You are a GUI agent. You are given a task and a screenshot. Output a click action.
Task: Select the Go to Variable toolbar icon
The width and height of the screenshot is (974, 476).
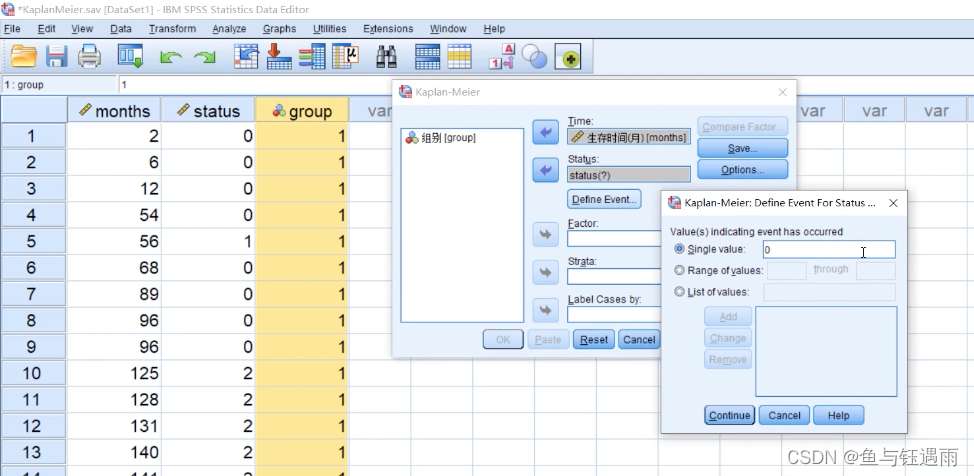click(279, 57)
